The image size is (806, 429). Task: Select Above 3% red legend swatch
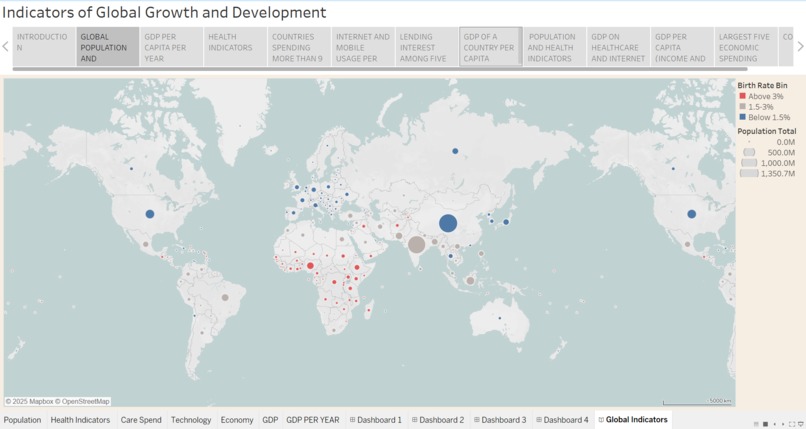coord(742,96)
